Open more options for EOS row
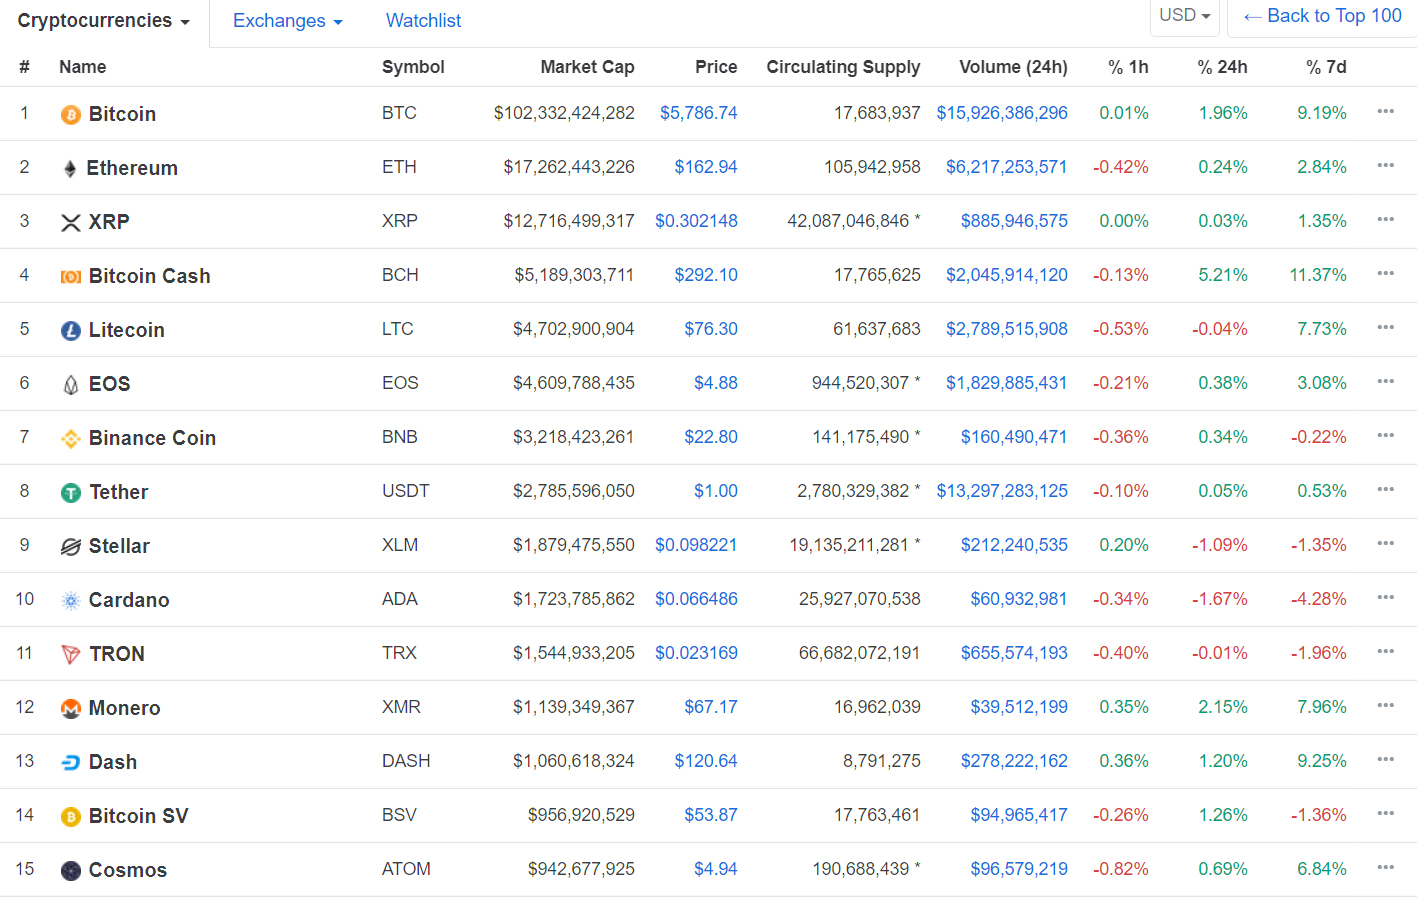 [x=1385, y=382]
